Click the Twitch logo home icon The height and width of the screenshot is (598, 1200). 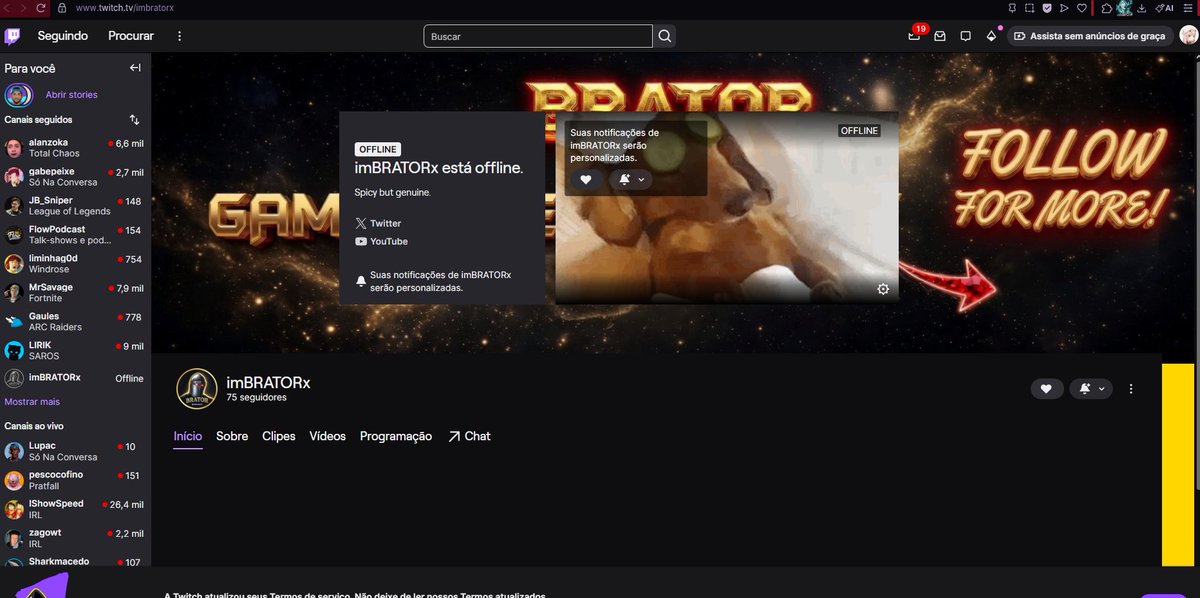(x=12, y=36)
